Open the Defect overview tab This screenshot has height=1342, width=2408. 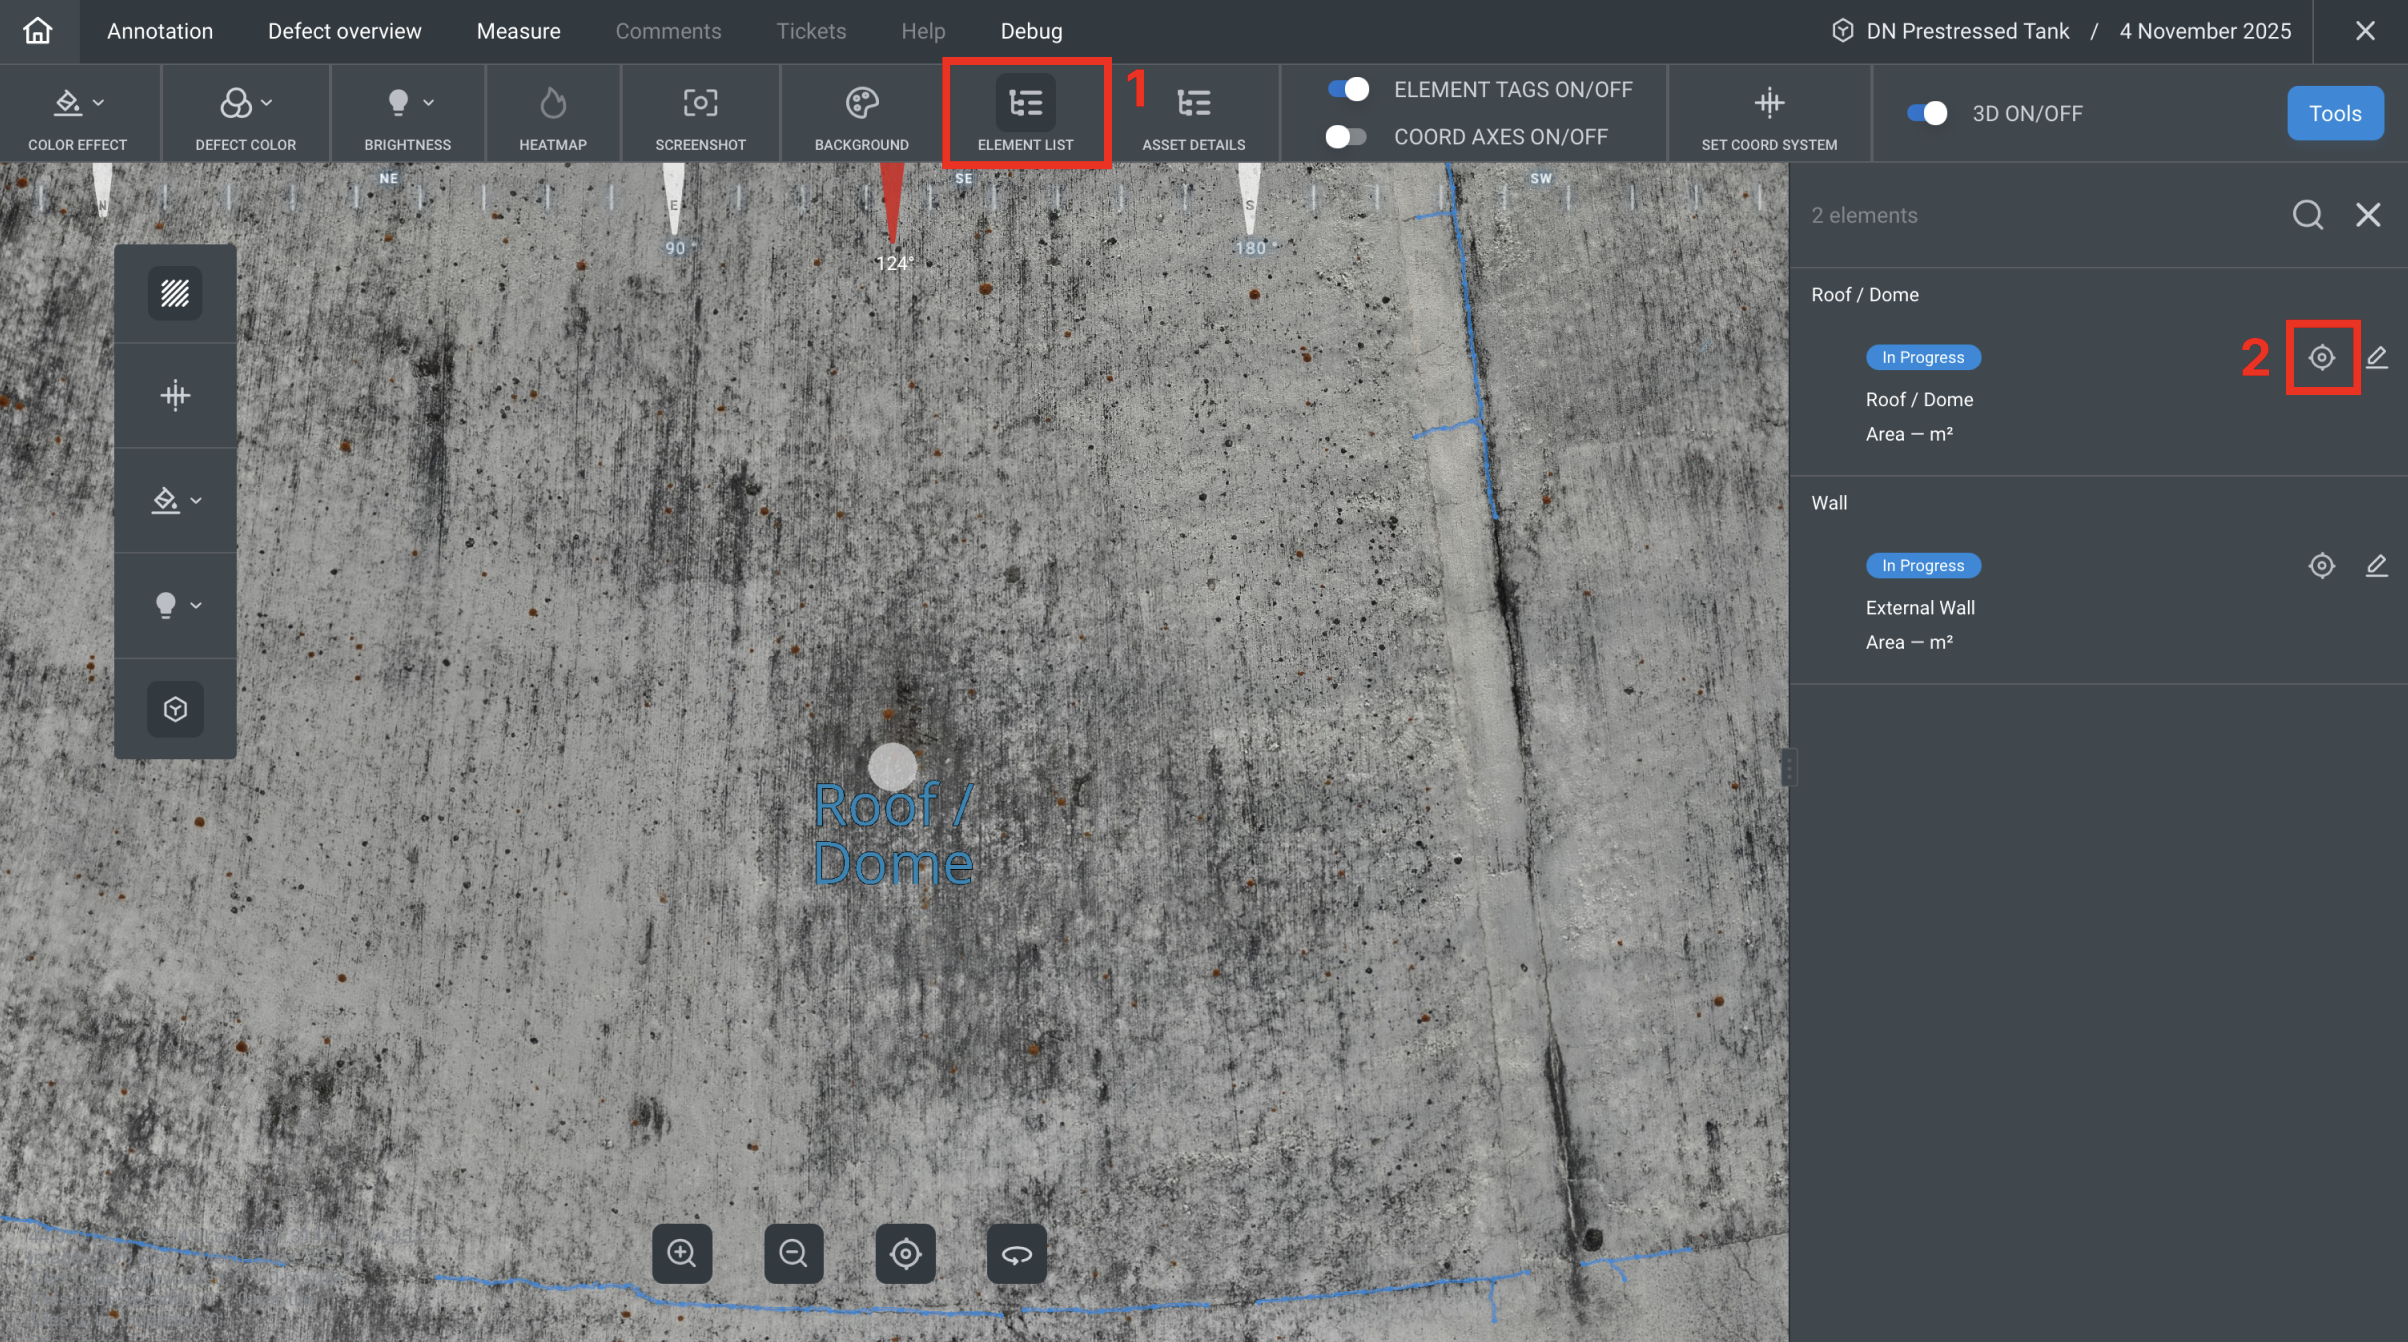point(344,31)
